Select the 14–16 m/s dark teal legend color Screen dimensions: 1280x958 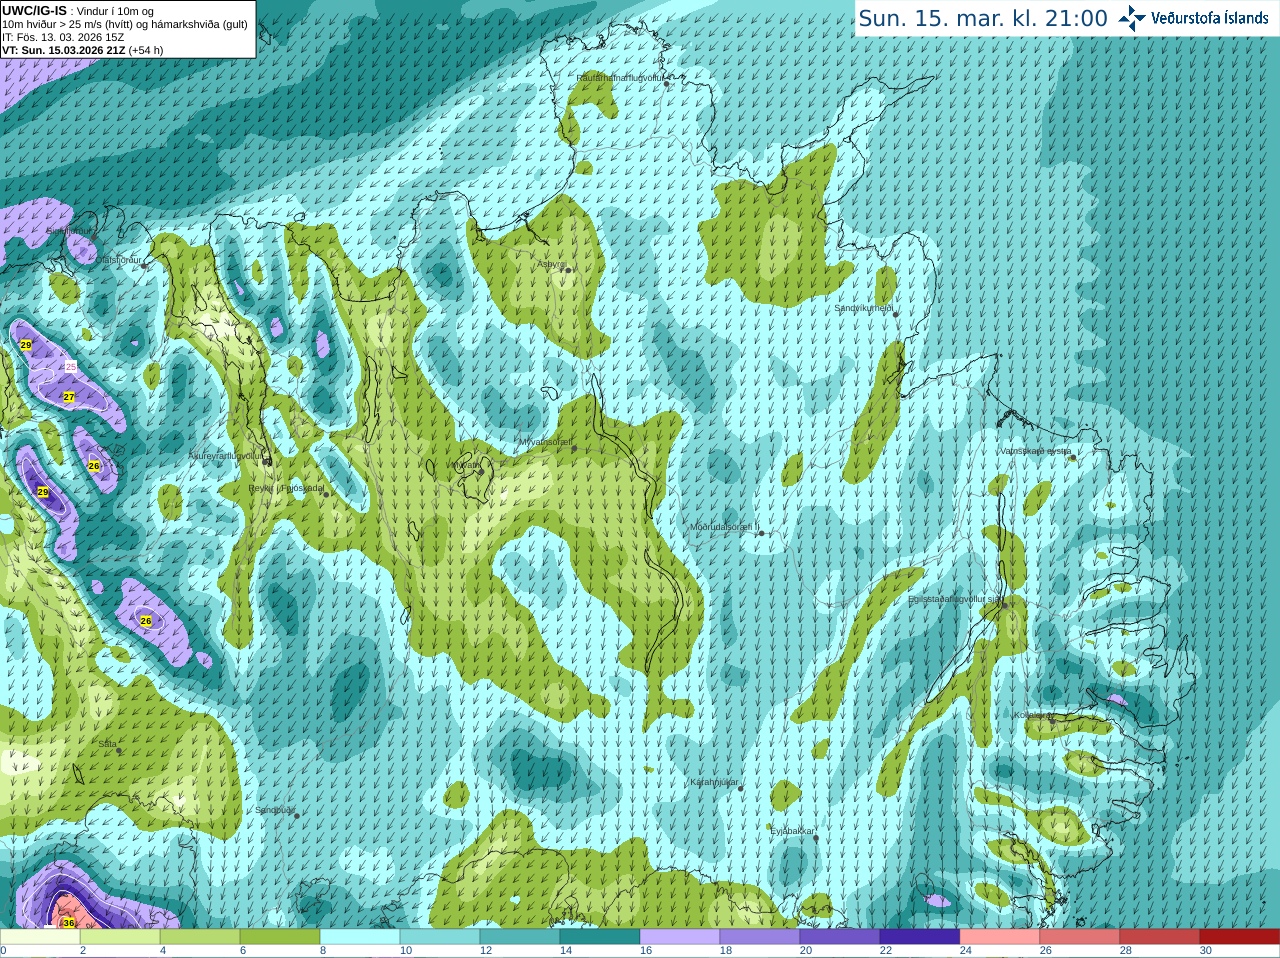pos(600,937)
